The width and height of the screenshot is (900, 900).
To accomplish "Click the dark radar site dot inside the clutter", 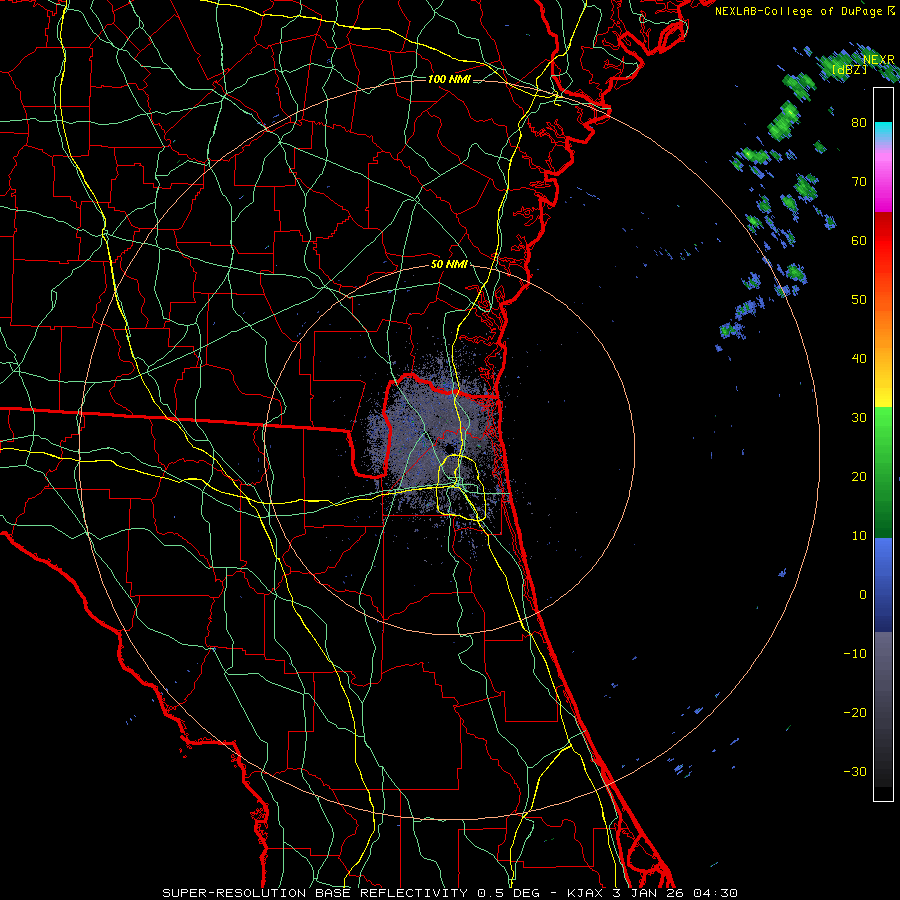I will coord(449,449).
